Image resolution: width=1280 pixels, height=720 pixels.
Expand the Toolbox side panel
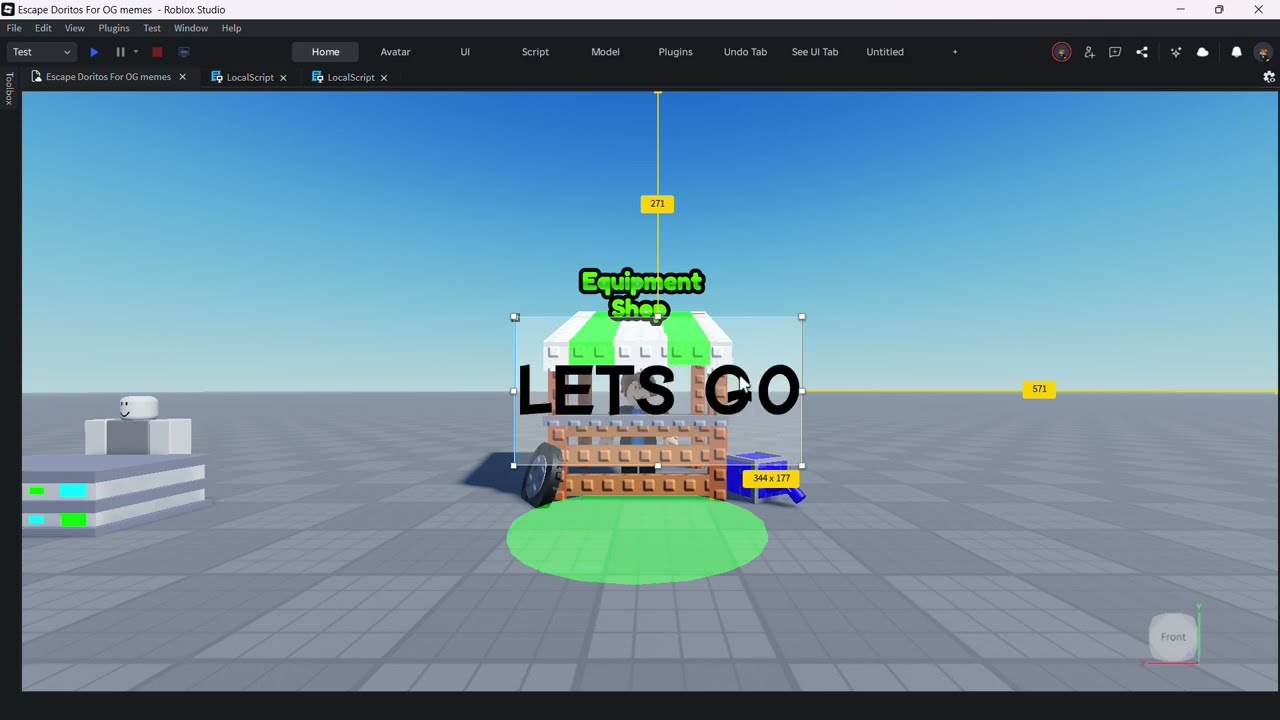pyautogui.click(x=9, y=88)
